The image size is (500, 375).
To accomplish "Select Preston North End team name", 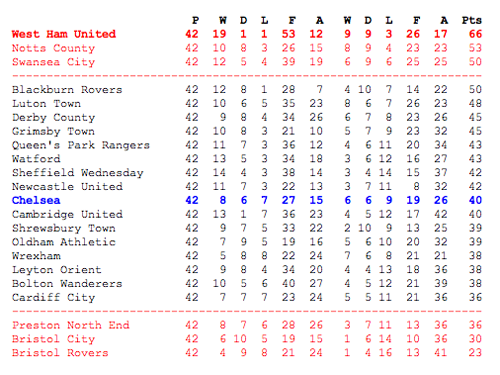I will [71, 325].
